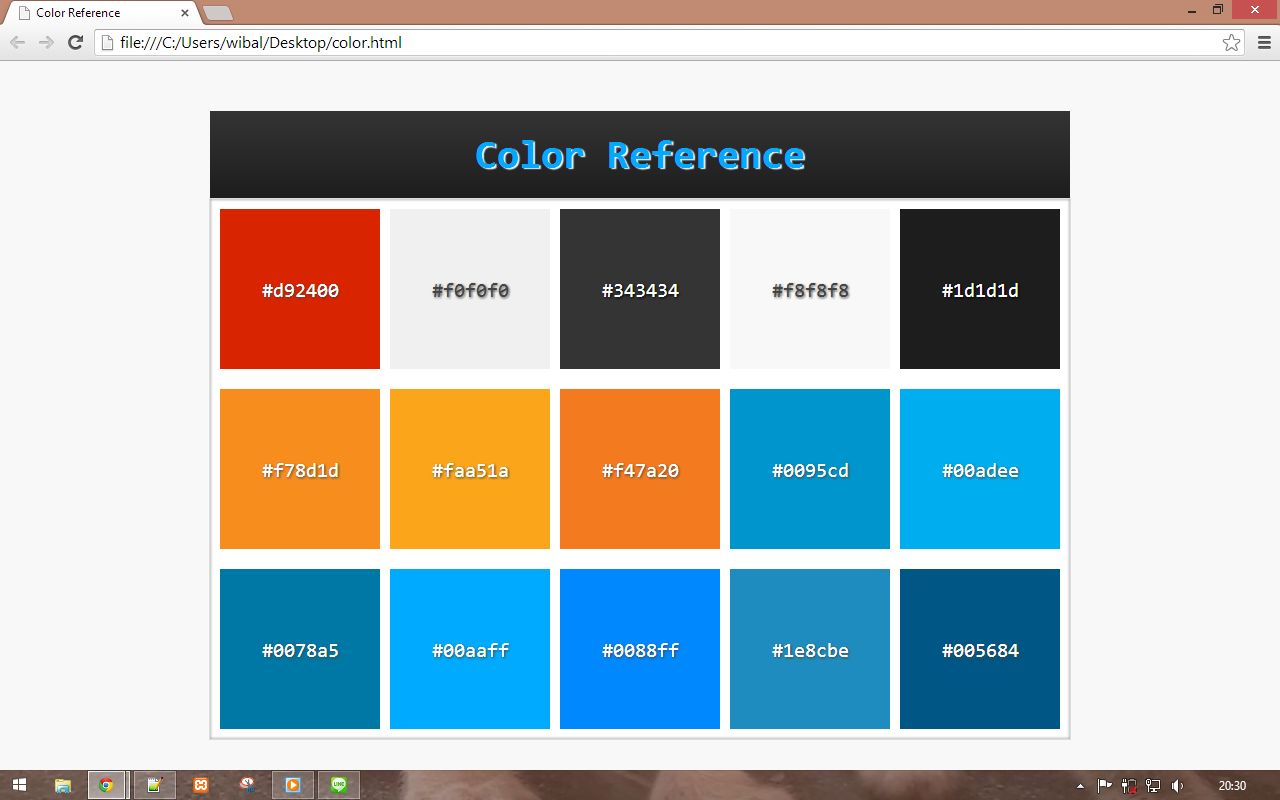Launch Snipping Tool from the taskbar
Viewport: 1280px width, 800px height.
pyautogui.click(x=247, y=785)
